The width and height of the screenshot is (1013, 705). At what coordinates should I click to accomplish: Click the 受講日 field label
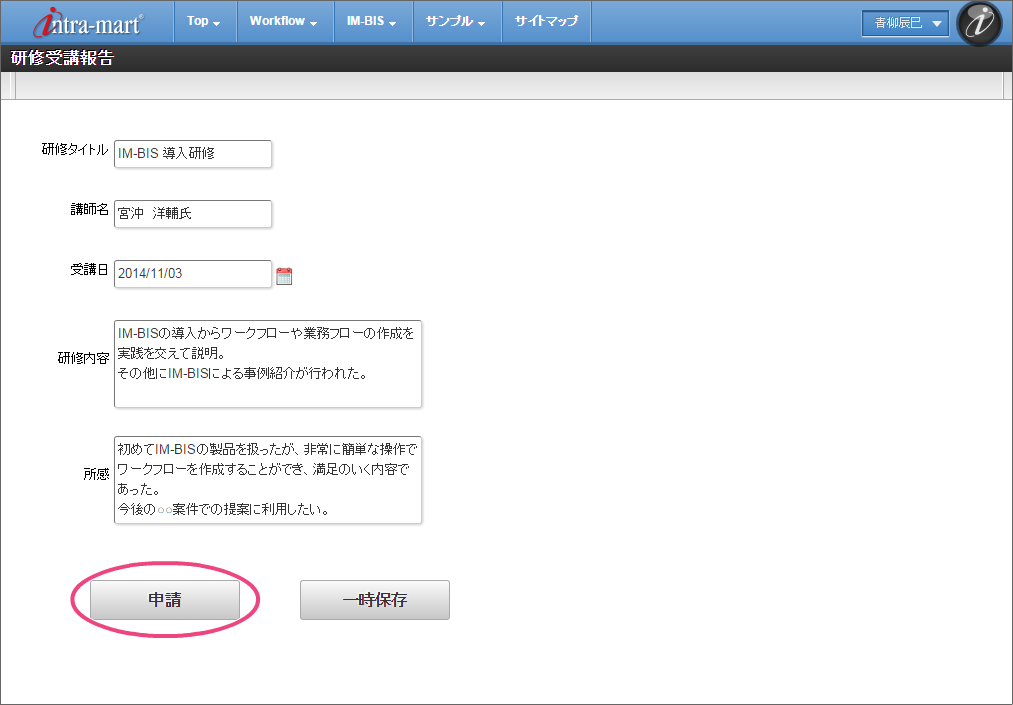pyautogui.click(x=89, y=270)
